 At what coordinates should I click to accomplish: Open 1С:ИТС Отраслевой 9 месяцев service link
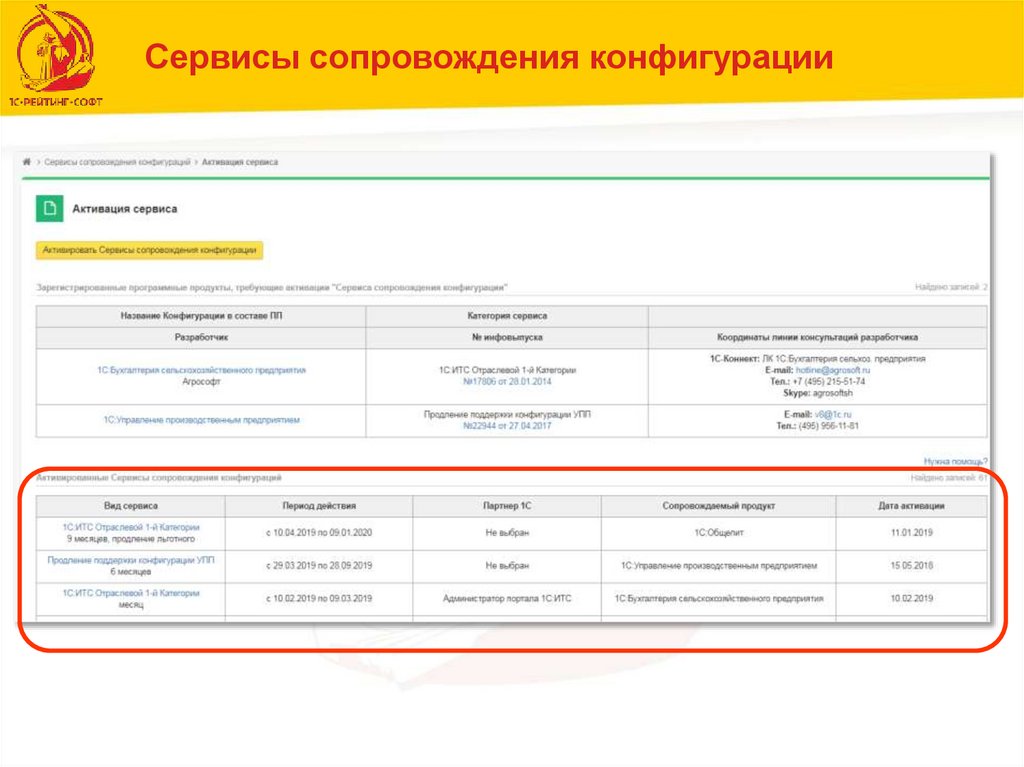tap(131, 527)
